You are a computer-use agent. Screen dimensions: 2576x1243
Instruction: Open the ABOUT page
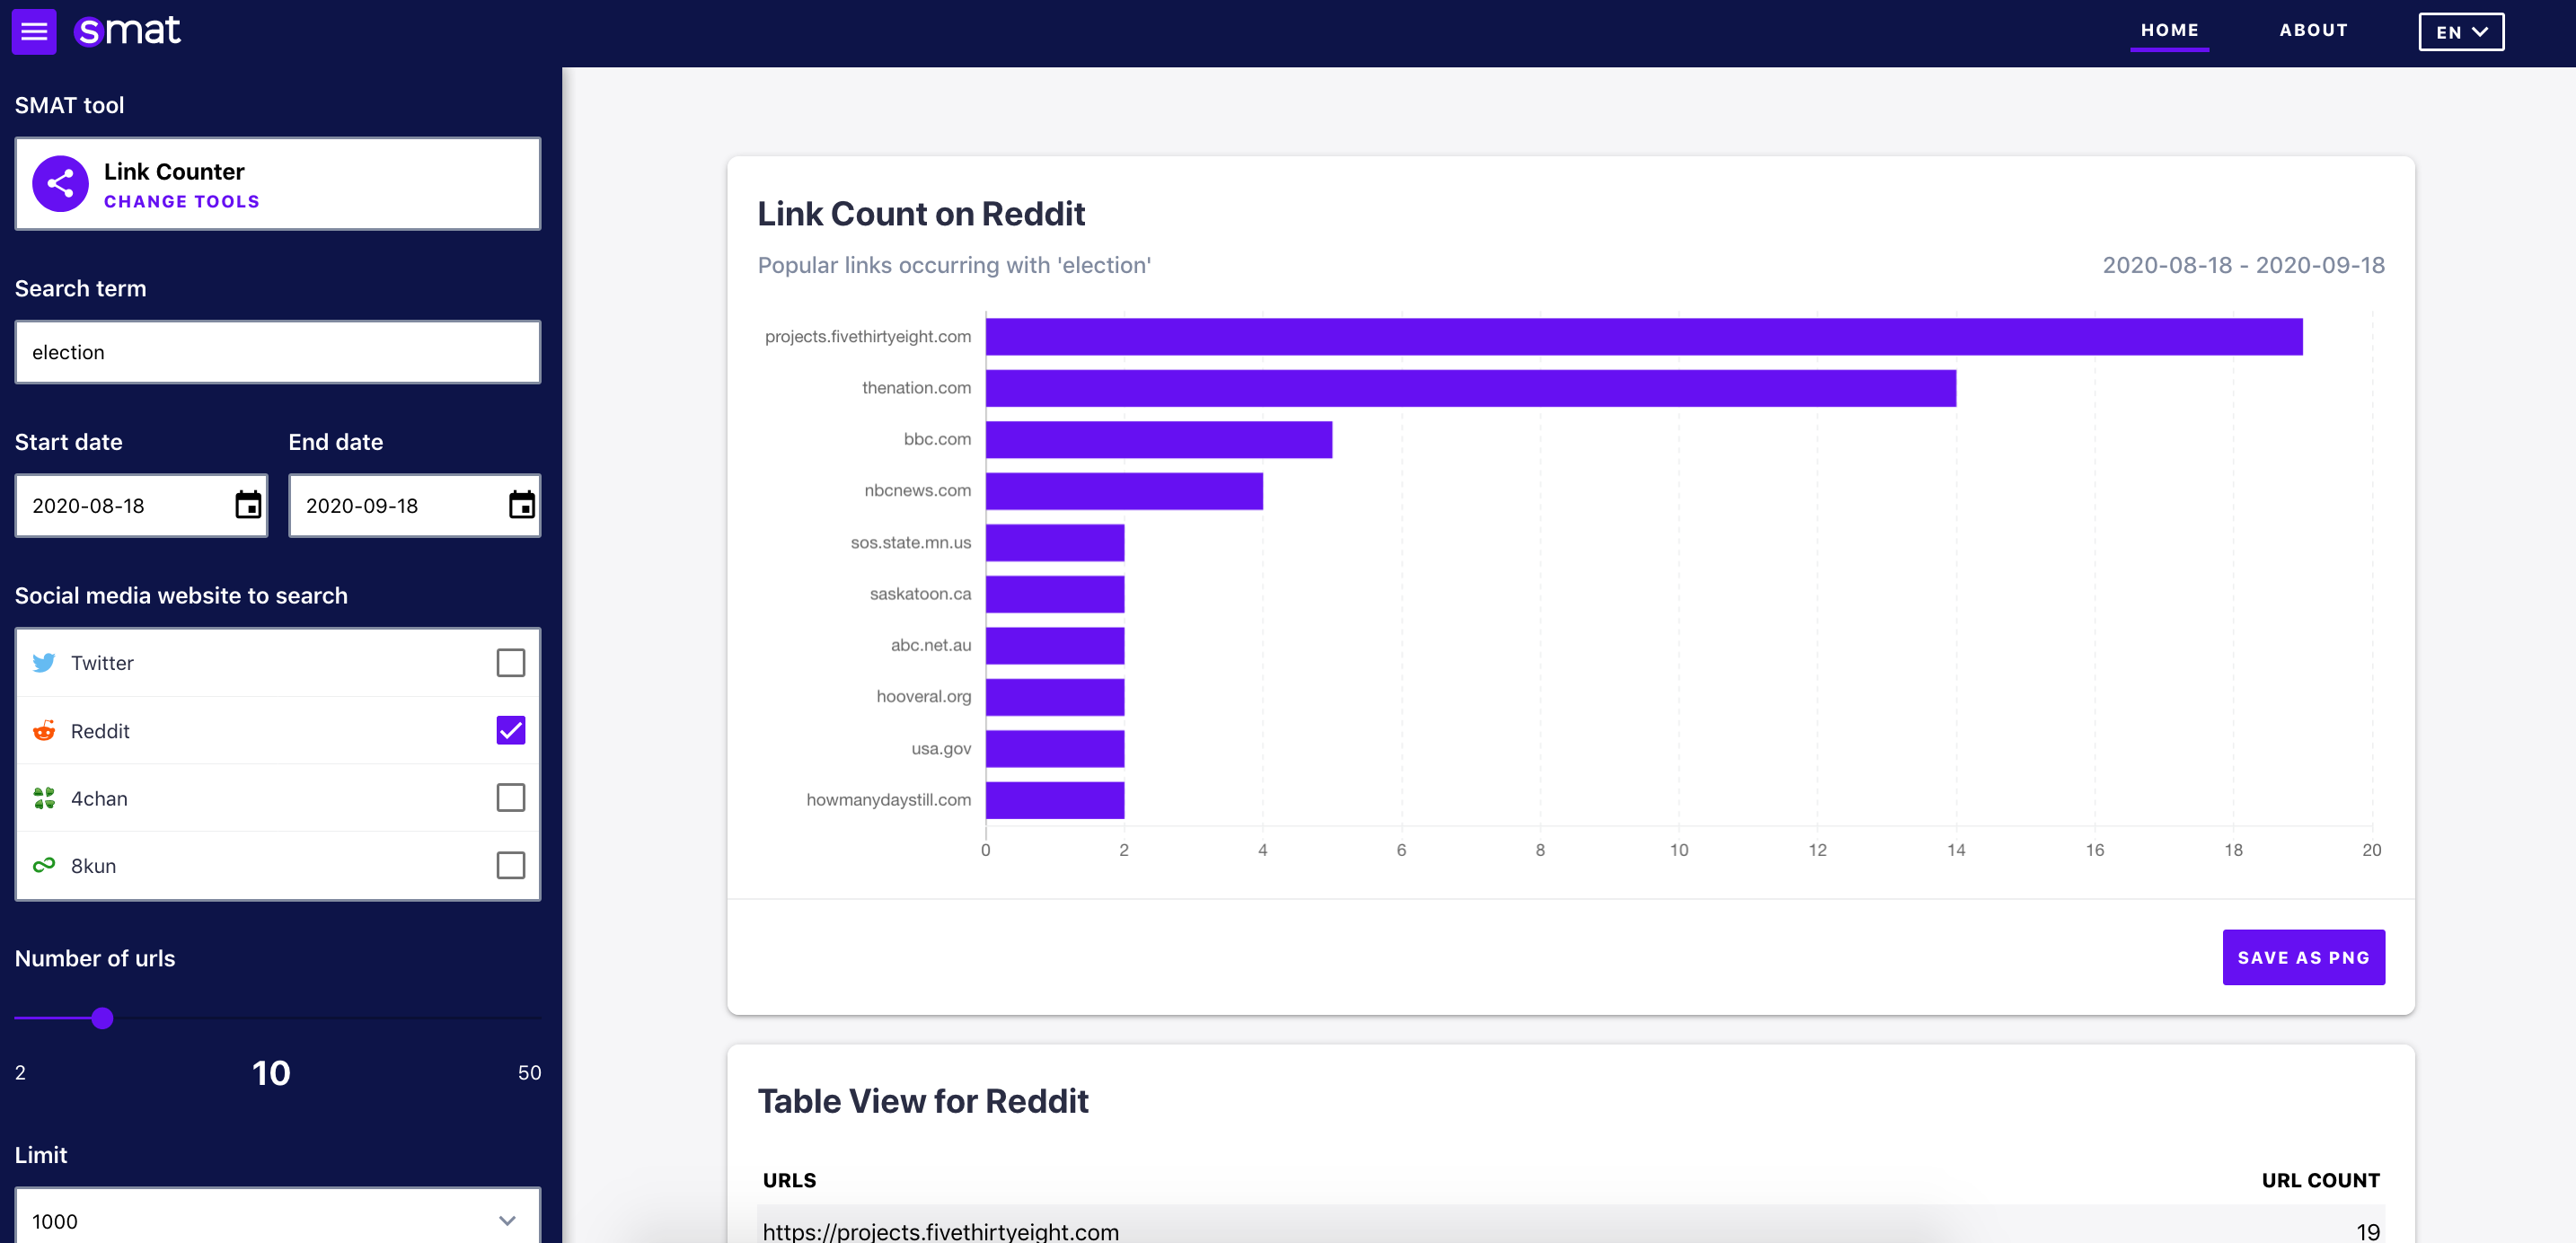click(x=2313, y=31)
